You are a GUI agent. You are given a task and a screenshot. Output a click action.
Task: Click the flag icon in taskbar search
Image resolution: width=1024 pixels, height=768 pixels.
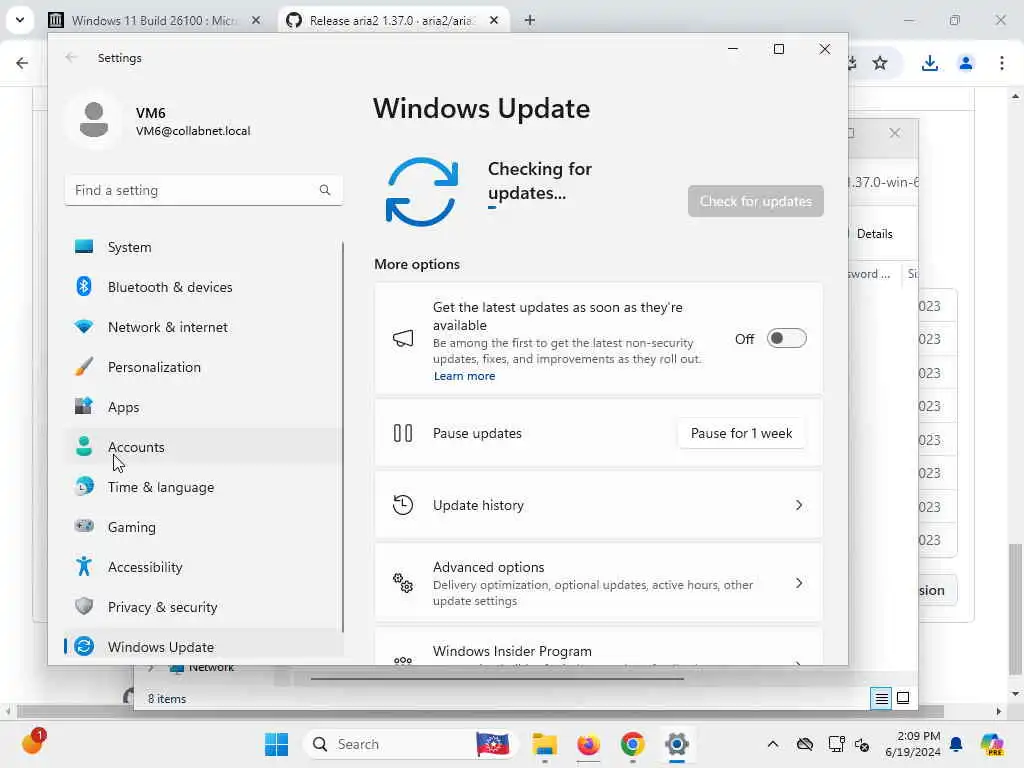click(493, 744)
